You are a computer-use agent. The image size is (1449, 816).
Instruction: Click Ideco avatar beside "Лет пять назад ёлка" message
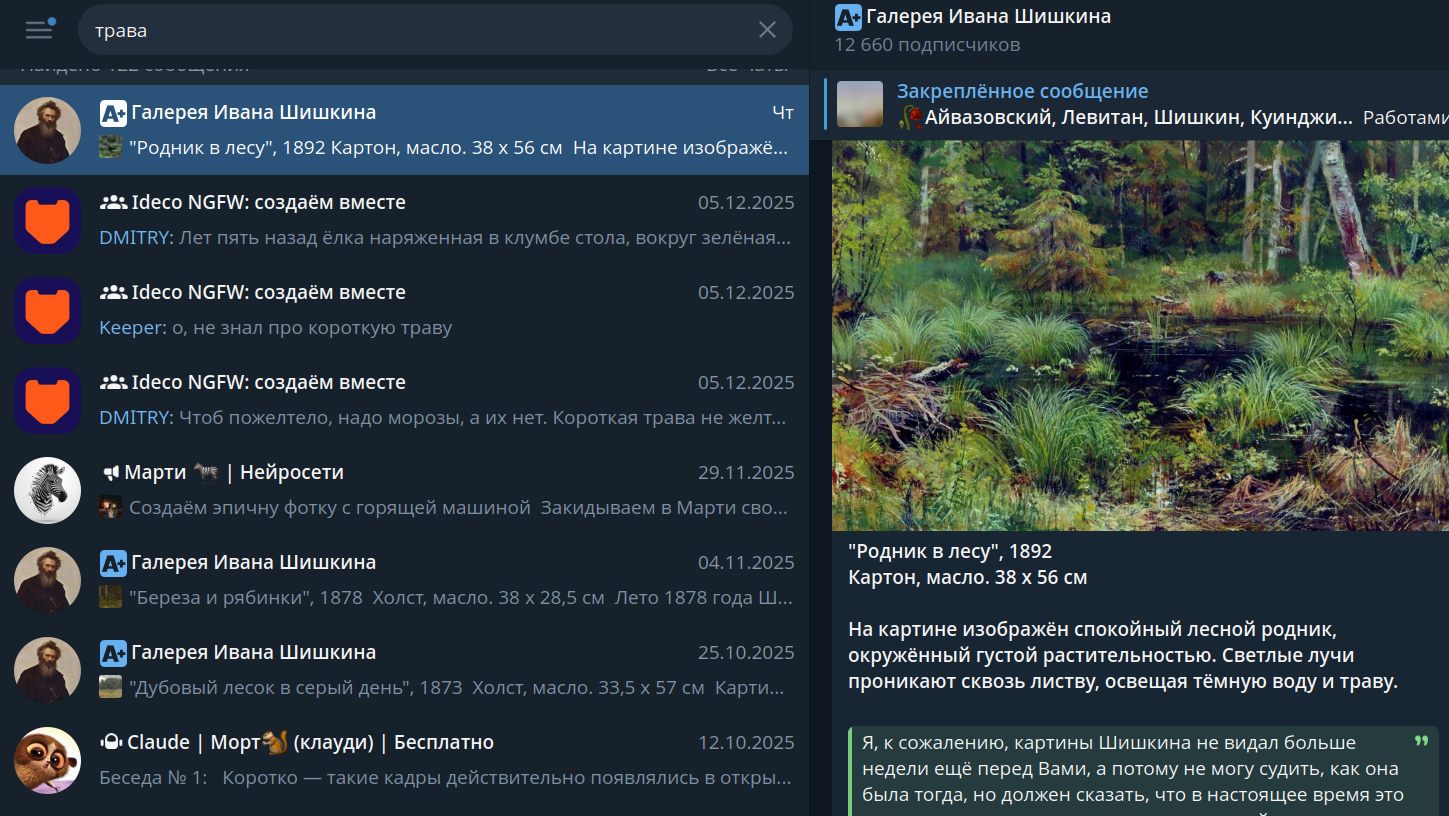point(47,220)
